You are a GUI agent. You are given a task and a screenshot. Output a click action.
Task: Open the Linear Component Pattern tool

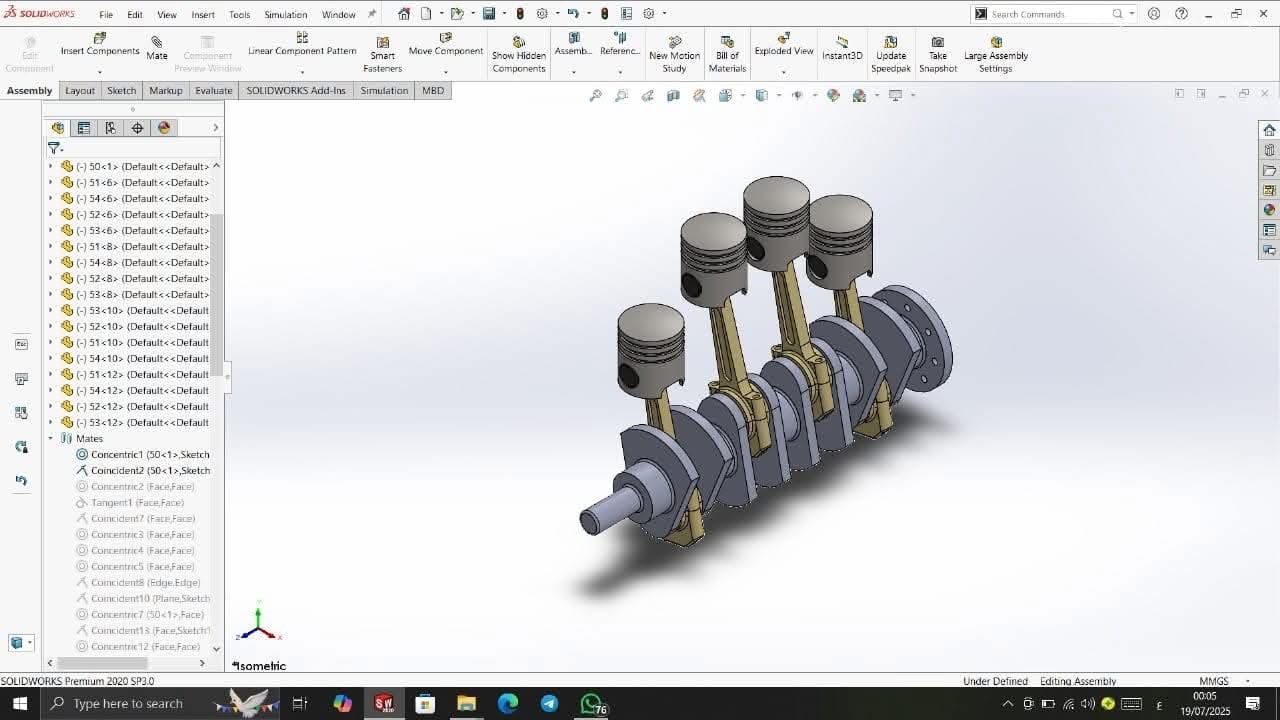302,45
